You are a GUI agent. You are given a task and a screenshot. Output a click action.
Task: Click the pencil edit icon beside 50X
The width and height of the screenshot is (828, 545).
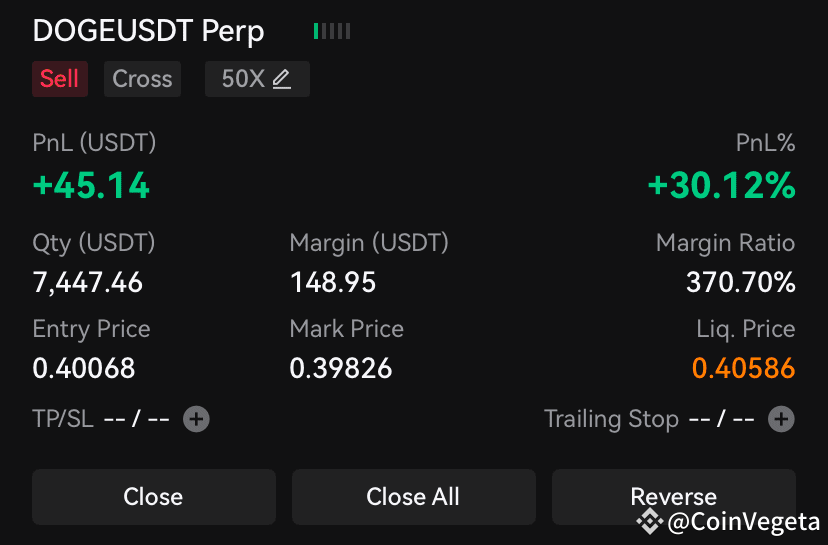tap(281, 79)
